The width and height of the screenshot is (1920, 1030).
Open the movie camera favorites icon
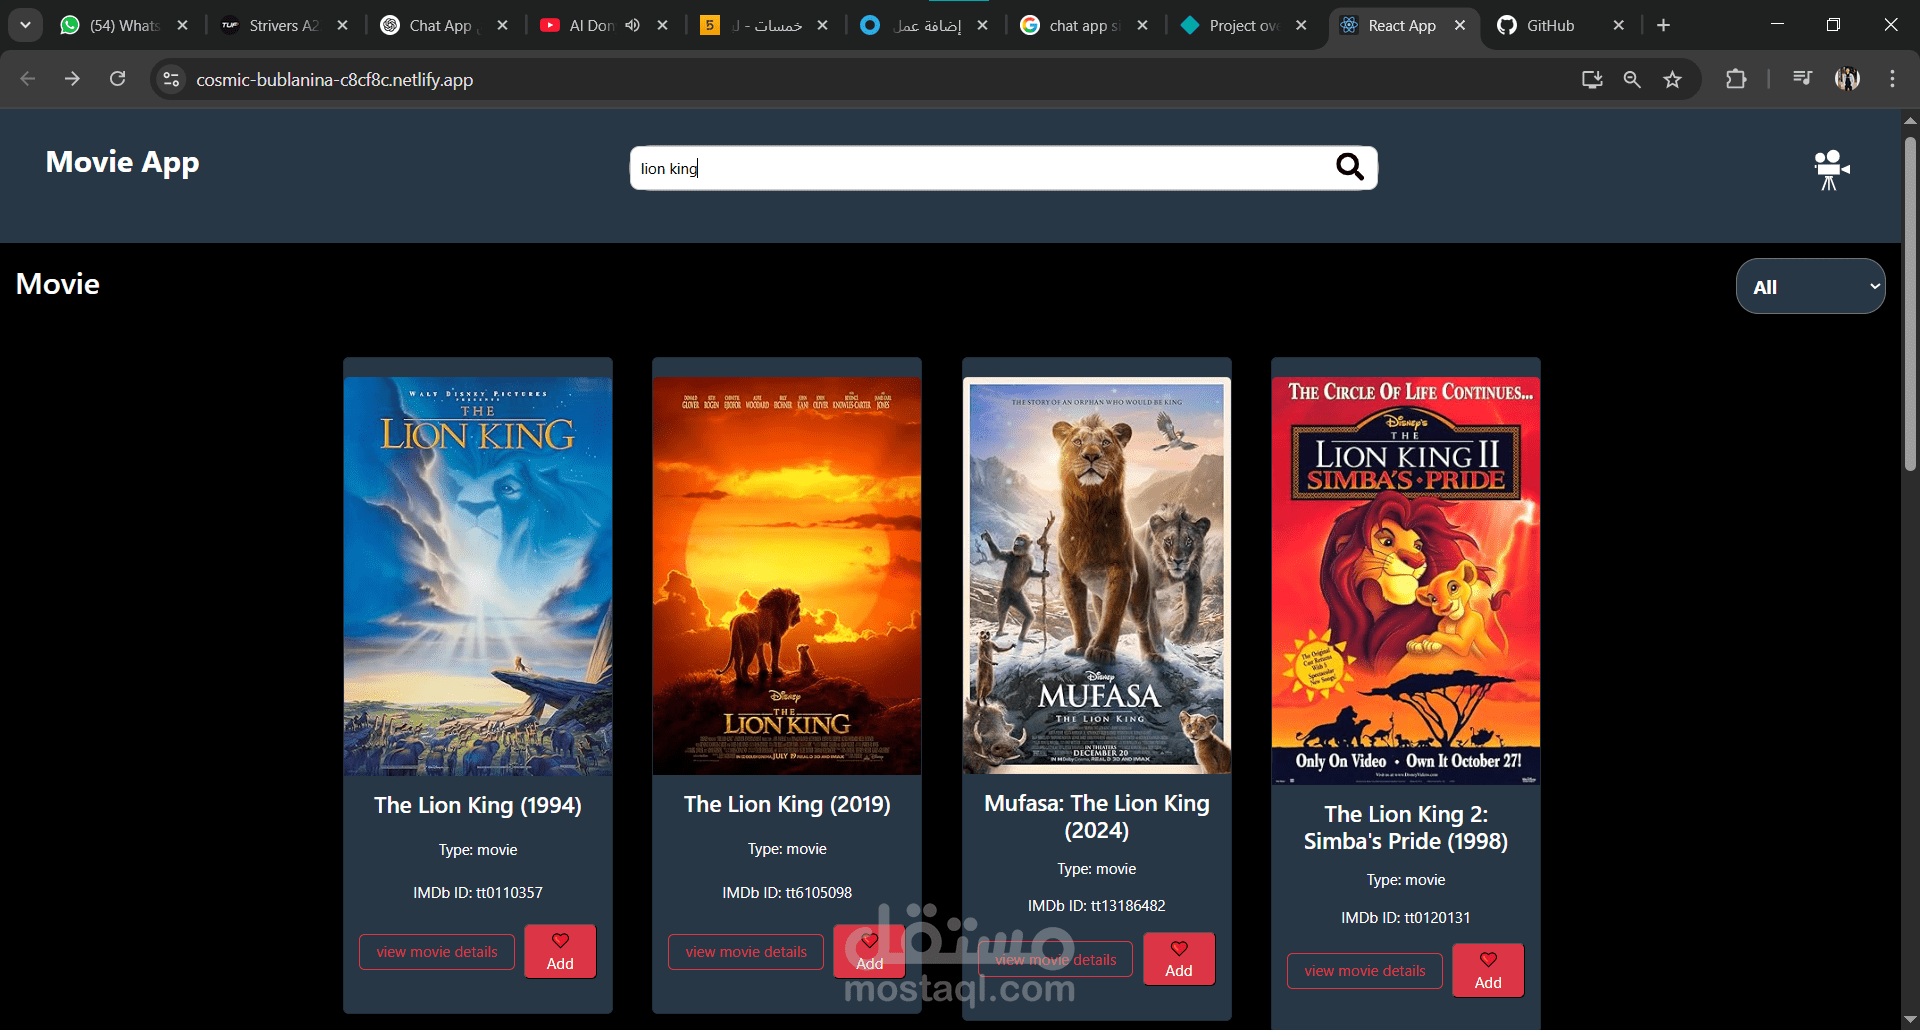(x=1832, y=170)
